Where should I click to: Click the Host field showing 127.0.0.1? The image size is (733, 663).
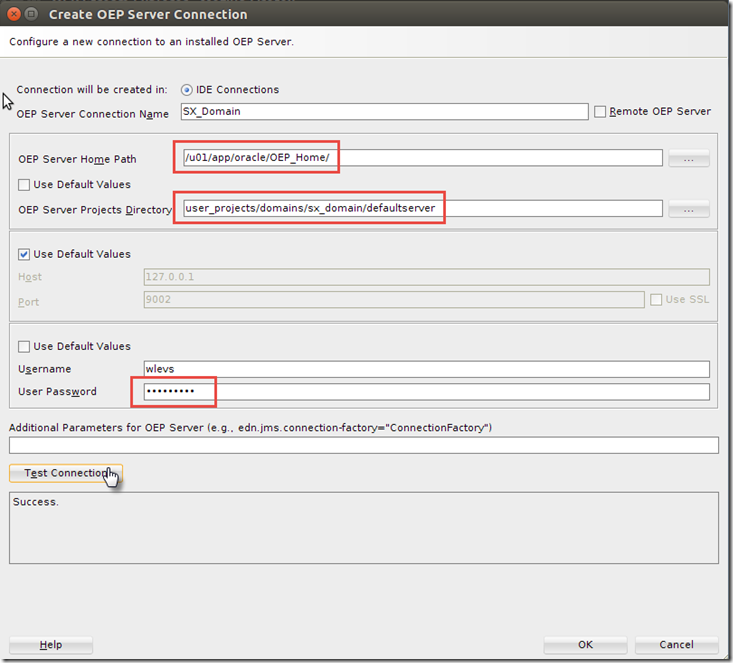click(x=426, y=277)
